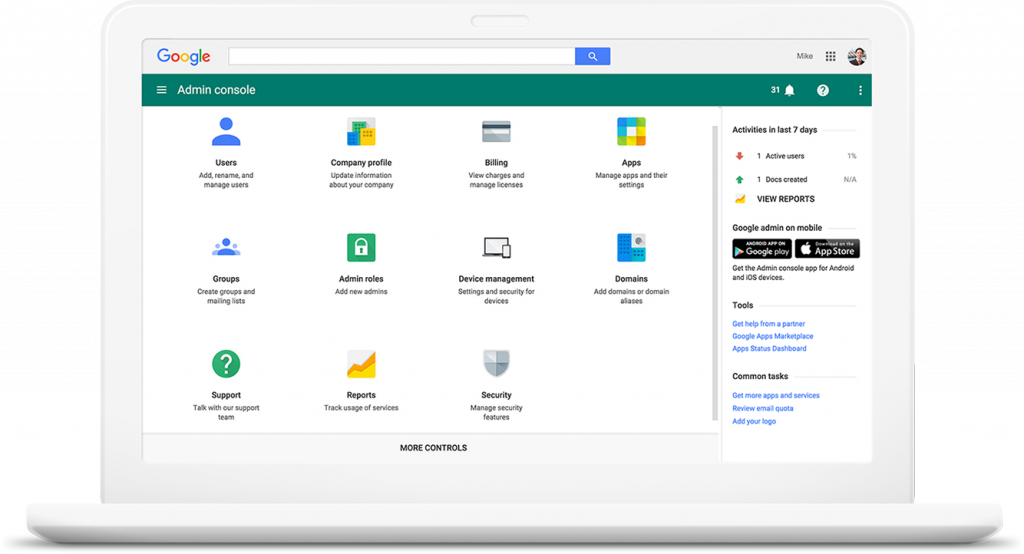
Task: Click the 'Track usage of services' description
Action: pos(361,408)
